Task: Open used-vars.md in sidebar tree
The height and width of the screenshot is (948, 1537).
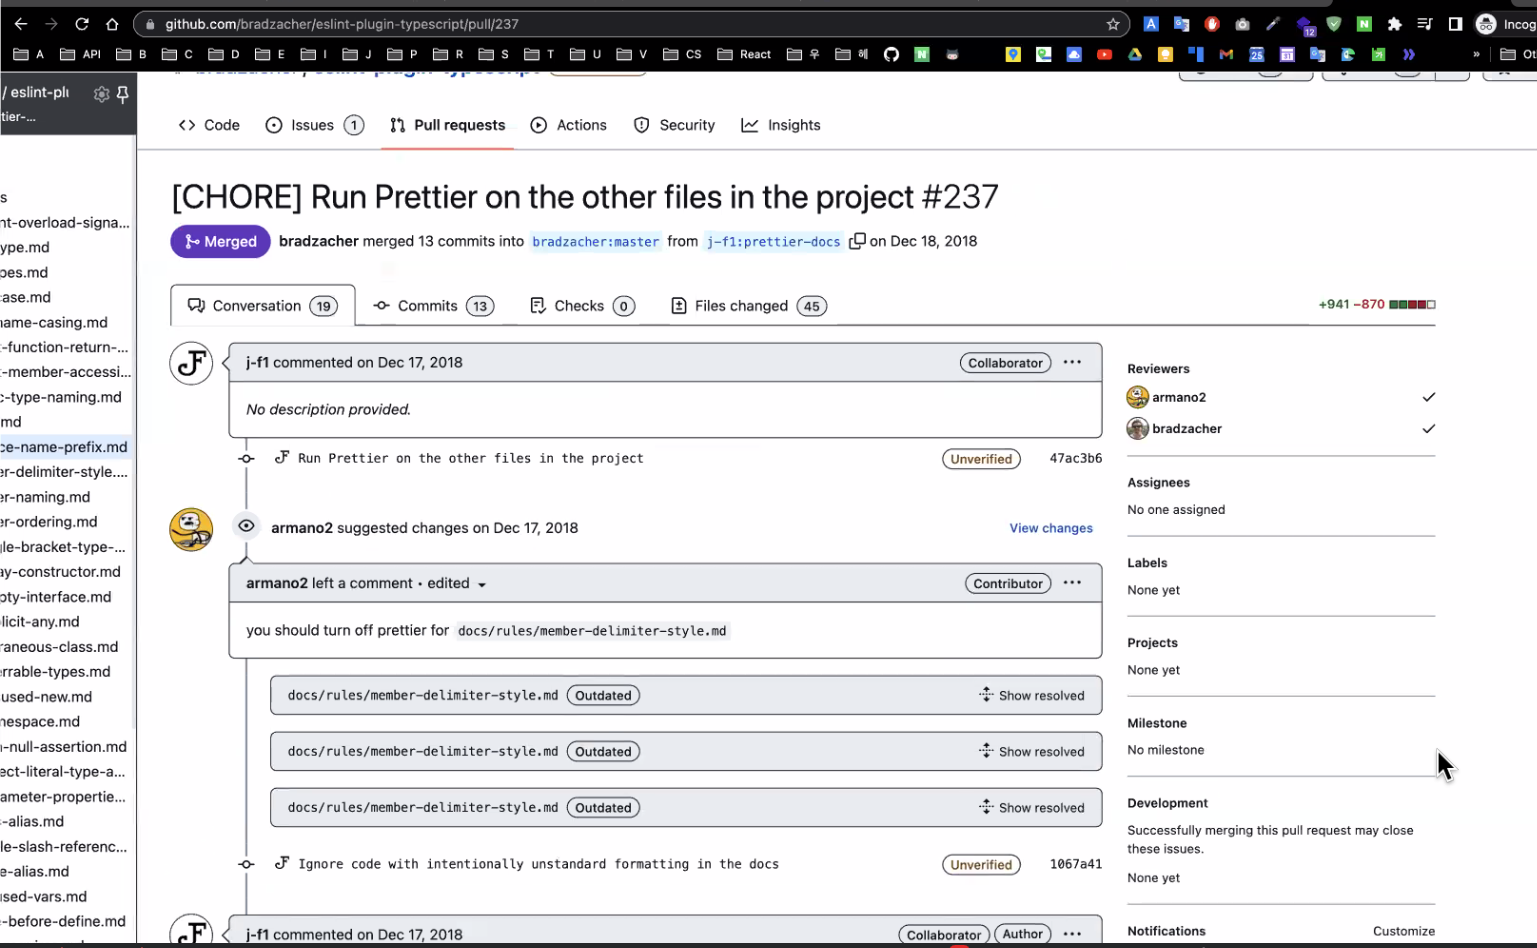Action: tap(46, 897)
